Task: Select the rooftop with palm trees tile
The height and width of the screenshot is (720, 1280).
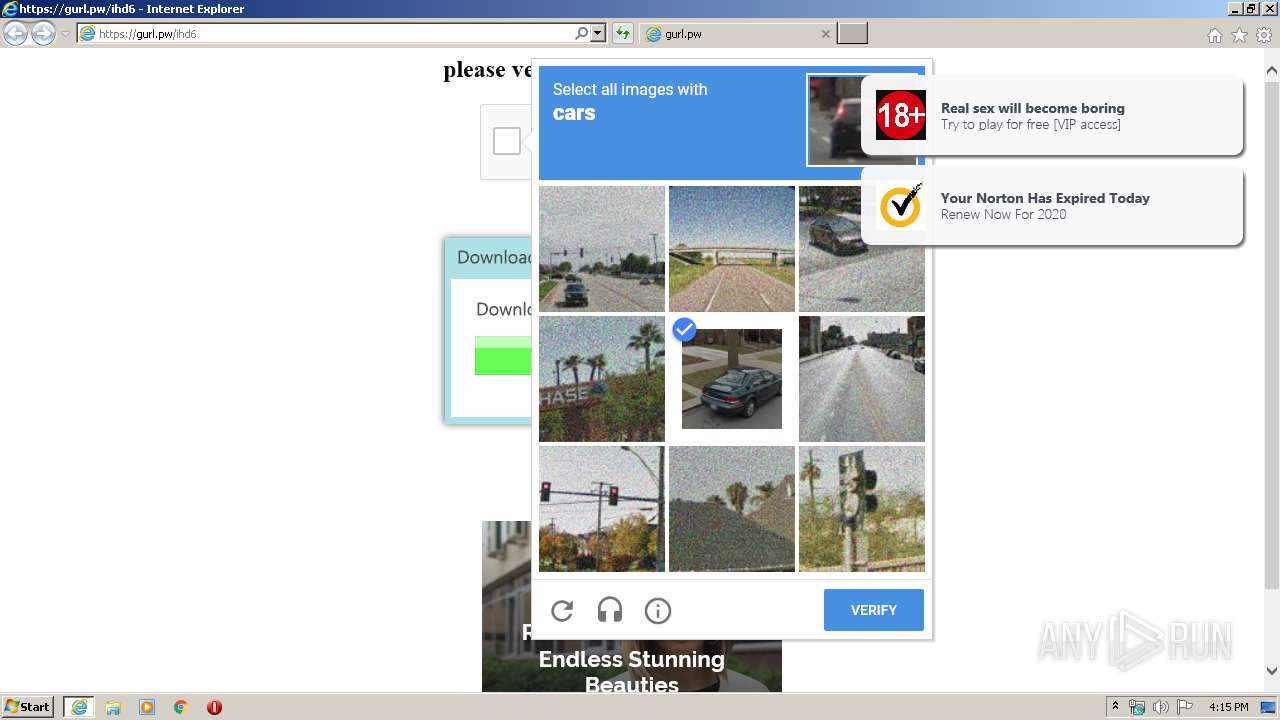Action: coord(732,509)
